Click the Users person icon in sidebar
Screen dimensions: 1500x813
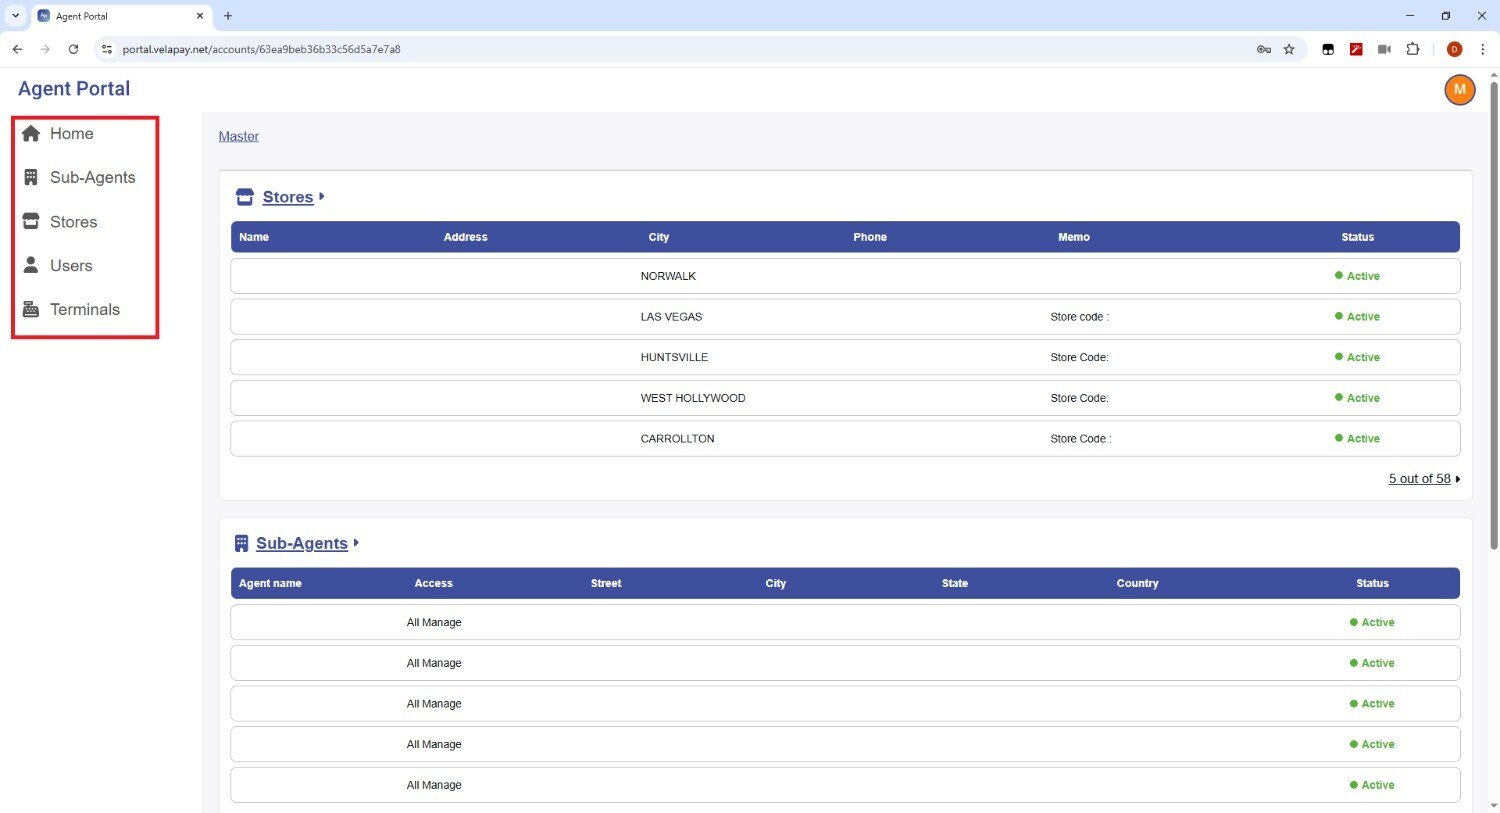(31, 266)
